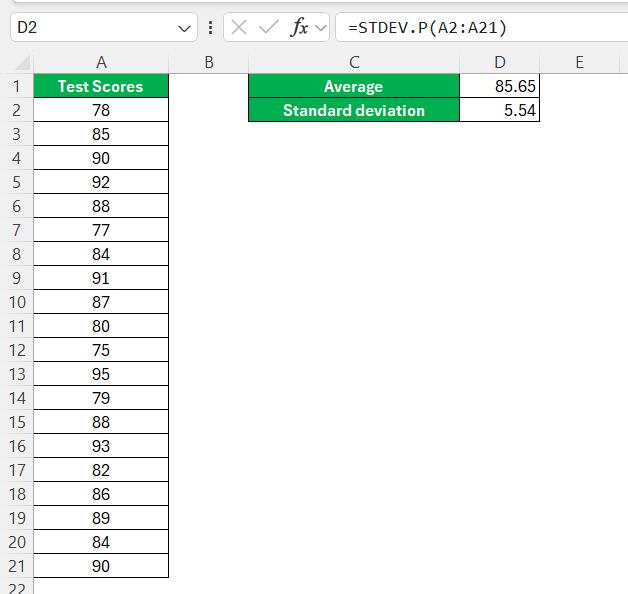Click cell A14 containing 79
This screenshot has height=594, width=628.
pos(101,398)
